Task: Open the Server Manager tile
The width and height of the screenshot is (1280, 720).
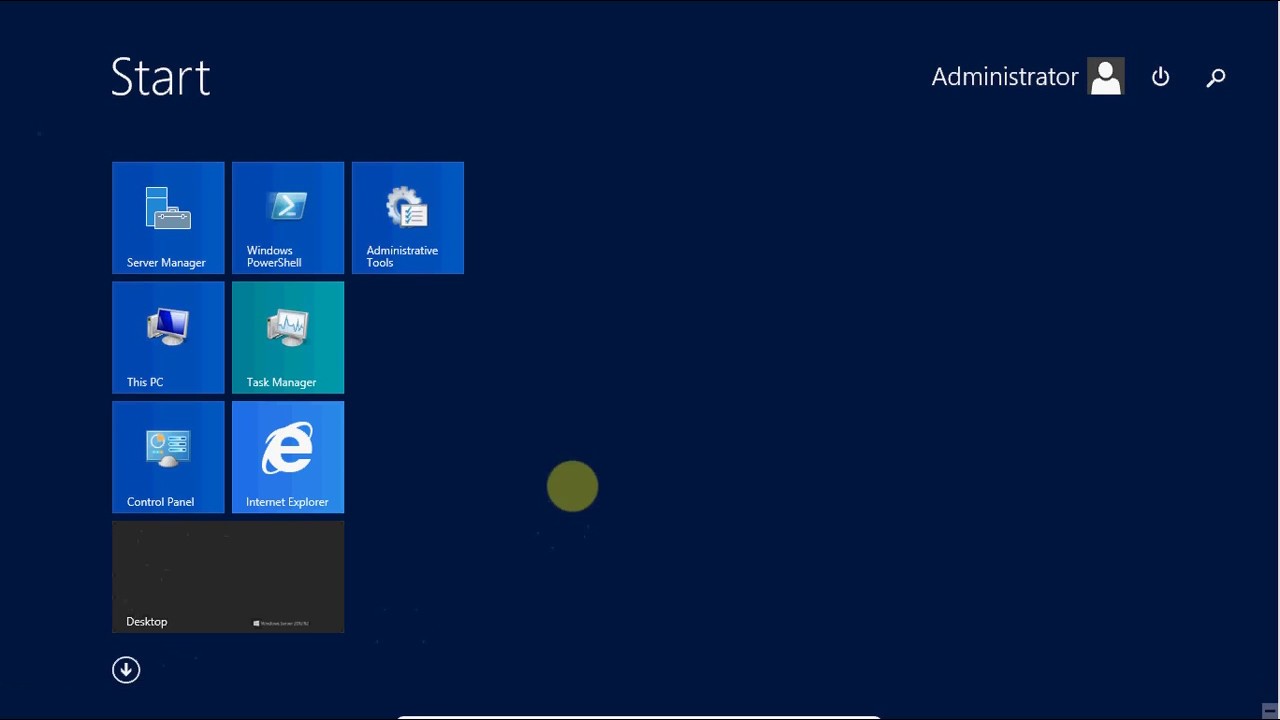Action: [168, 218]
